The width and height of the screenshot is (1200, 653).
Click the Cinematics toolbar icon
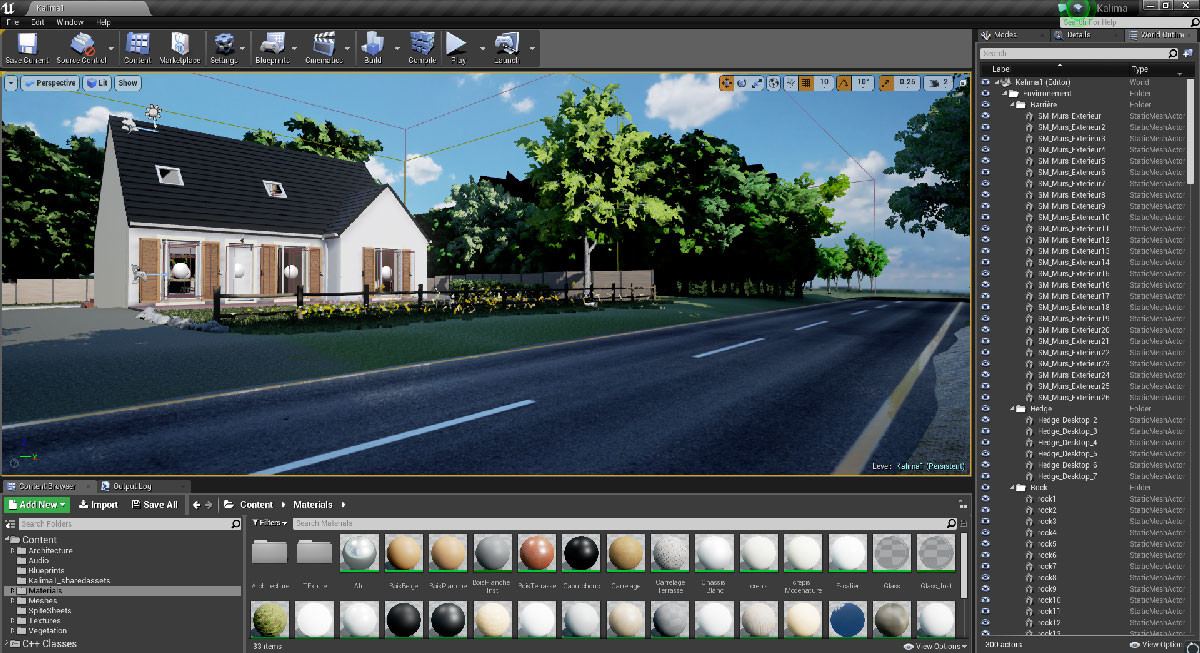(x=322, y=45)
